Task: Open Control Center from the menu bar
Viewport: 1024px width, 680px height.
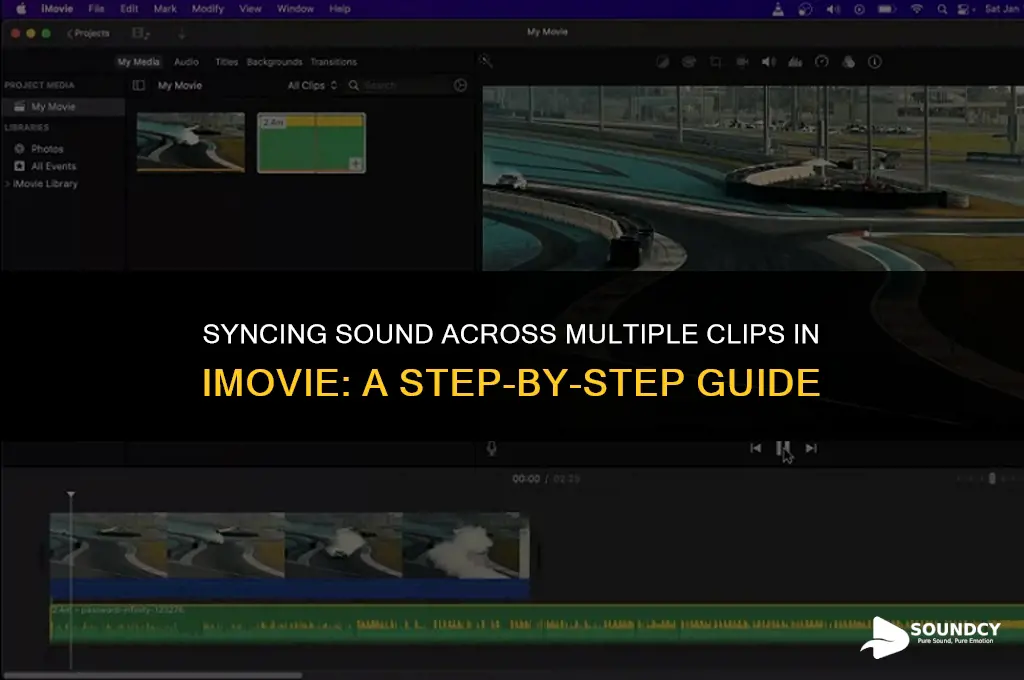Action: point(965,9)
